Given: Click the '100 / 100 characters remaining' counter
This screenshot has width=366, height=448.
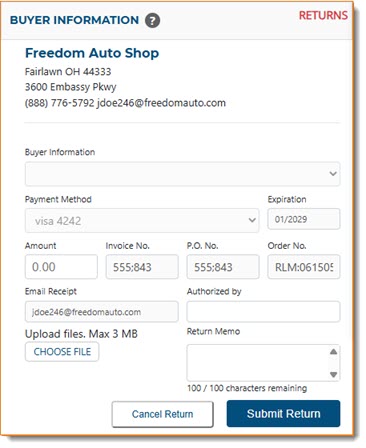Looking at the screenshot, I should tap(247, 388).
